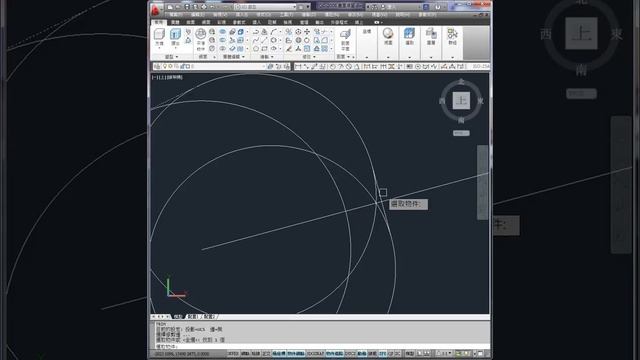Image resolution: width=640 pixels, height=360 pixels.
Task: Click the Smooth Object (平滑物件) mesh tool
Action: [200, 39]
